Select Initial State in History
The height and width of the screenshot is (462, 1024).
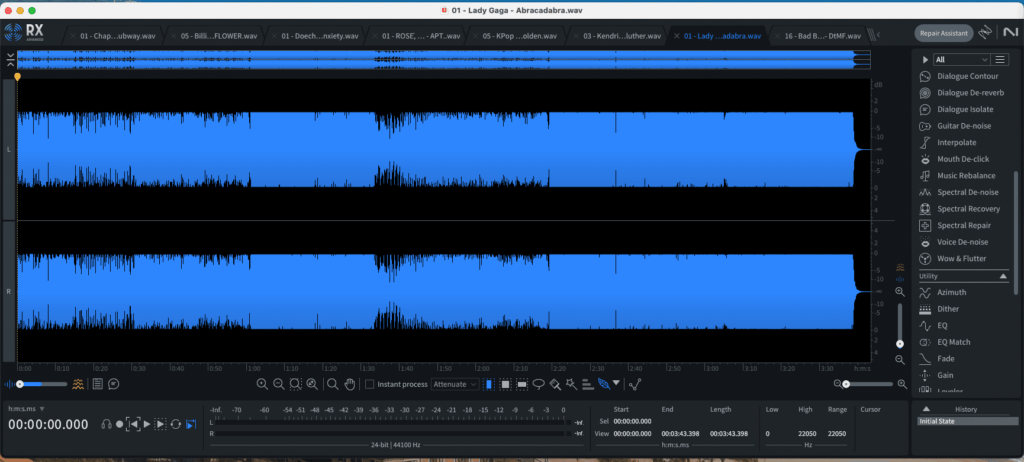coord(968,421)
